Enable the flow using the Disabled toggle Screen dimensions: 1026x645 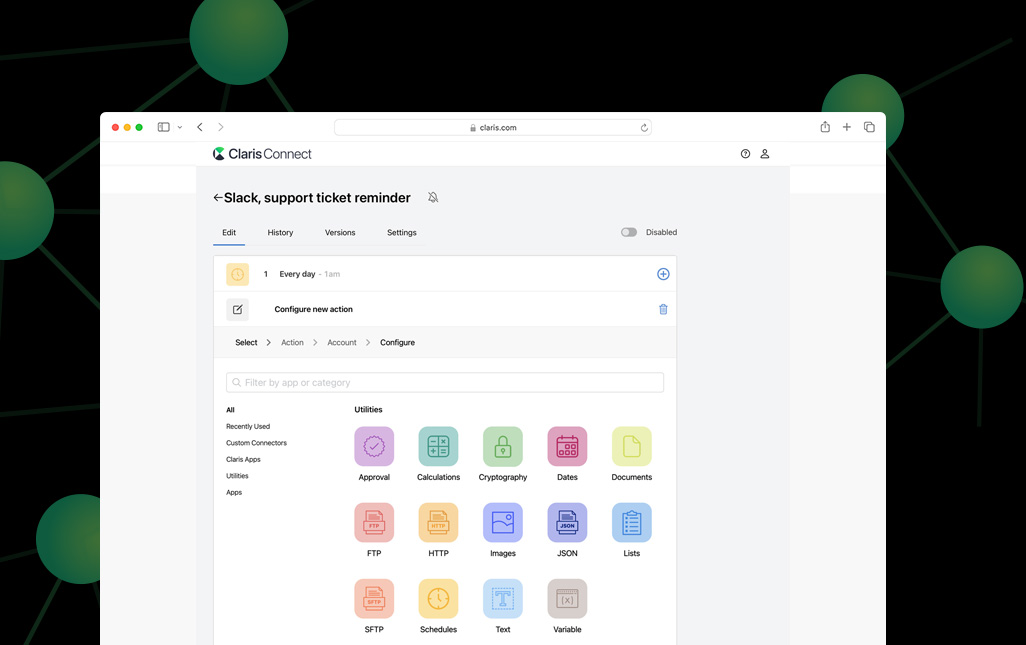pyautogui.click(x=629, y=232)
